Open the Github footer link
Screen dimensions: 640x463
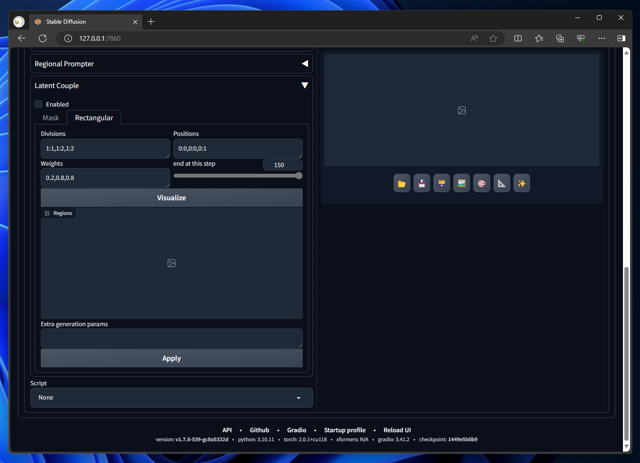[259, 430]
